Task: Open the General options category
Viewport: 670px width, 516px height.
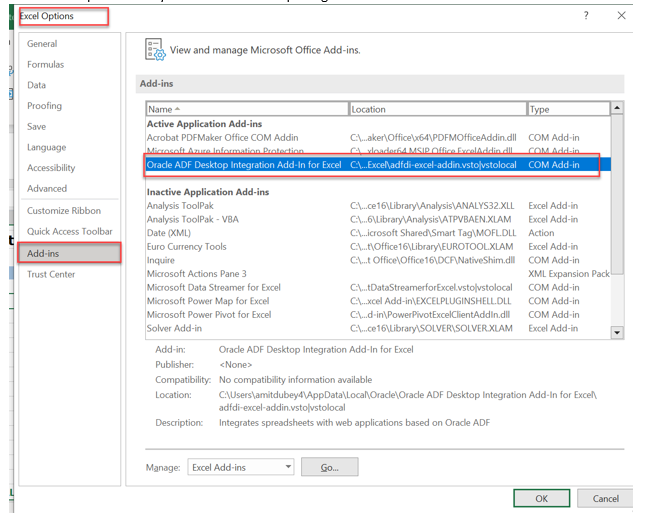Action: tap(42, 44)
